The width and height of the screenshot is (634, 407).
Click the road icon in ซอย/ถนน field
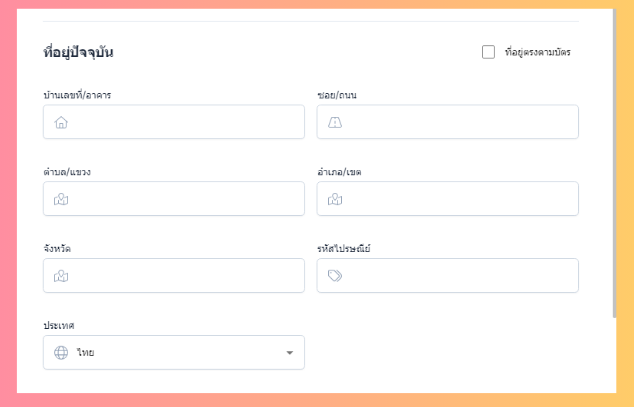pyautogui.click(x=335, y=123)
